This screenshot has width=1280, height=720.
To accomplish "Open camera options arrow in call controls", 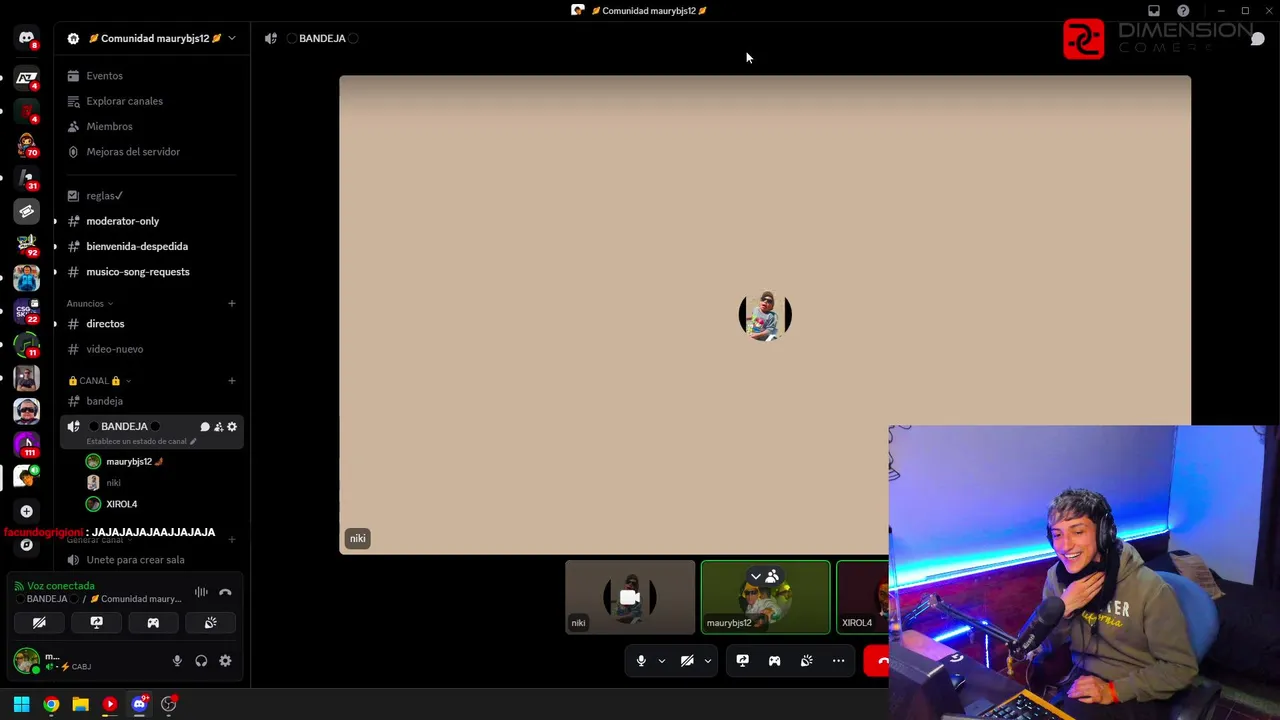I will click(x=707, y=661).
